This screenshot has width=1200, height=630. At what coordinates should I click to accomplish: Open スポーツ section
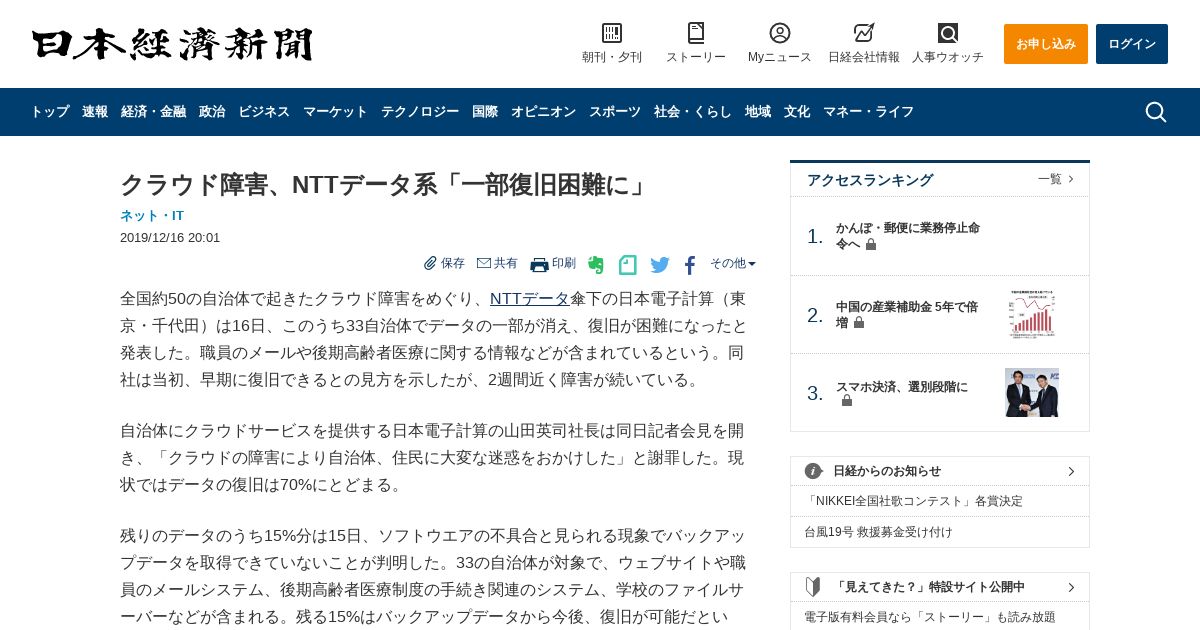point(615,112)
